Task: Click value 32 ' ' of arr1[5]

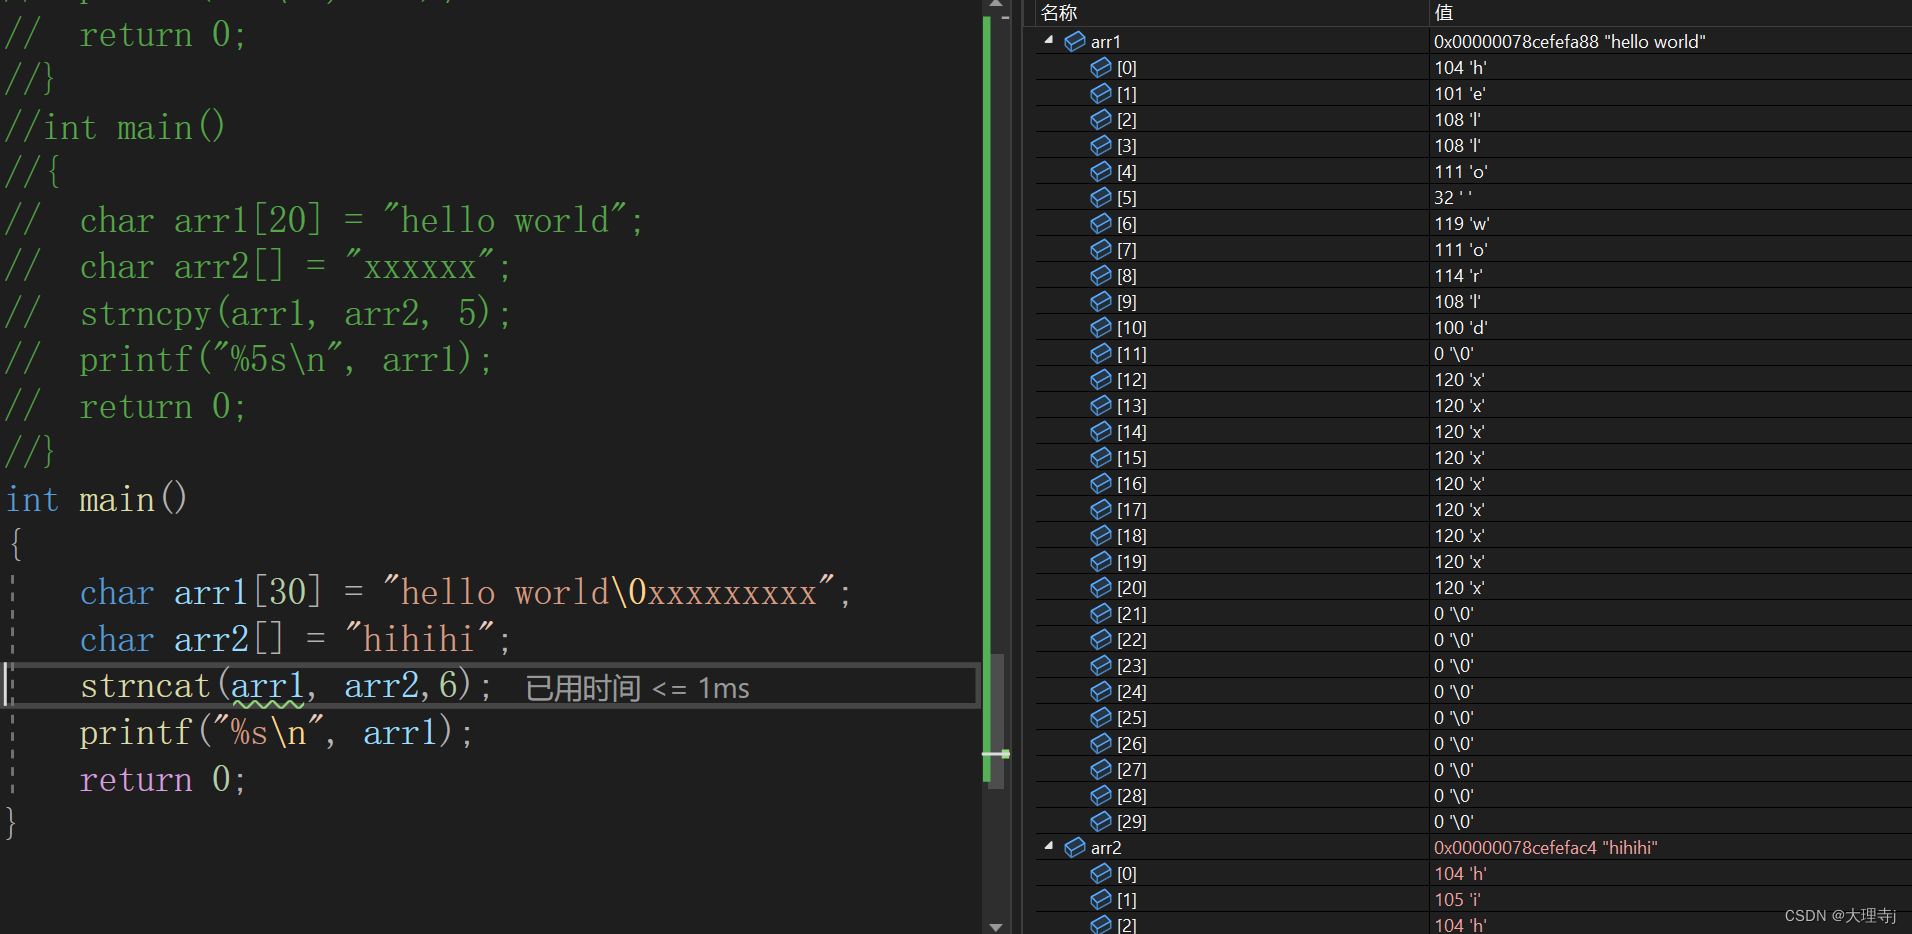Action: coord(1453,197)
